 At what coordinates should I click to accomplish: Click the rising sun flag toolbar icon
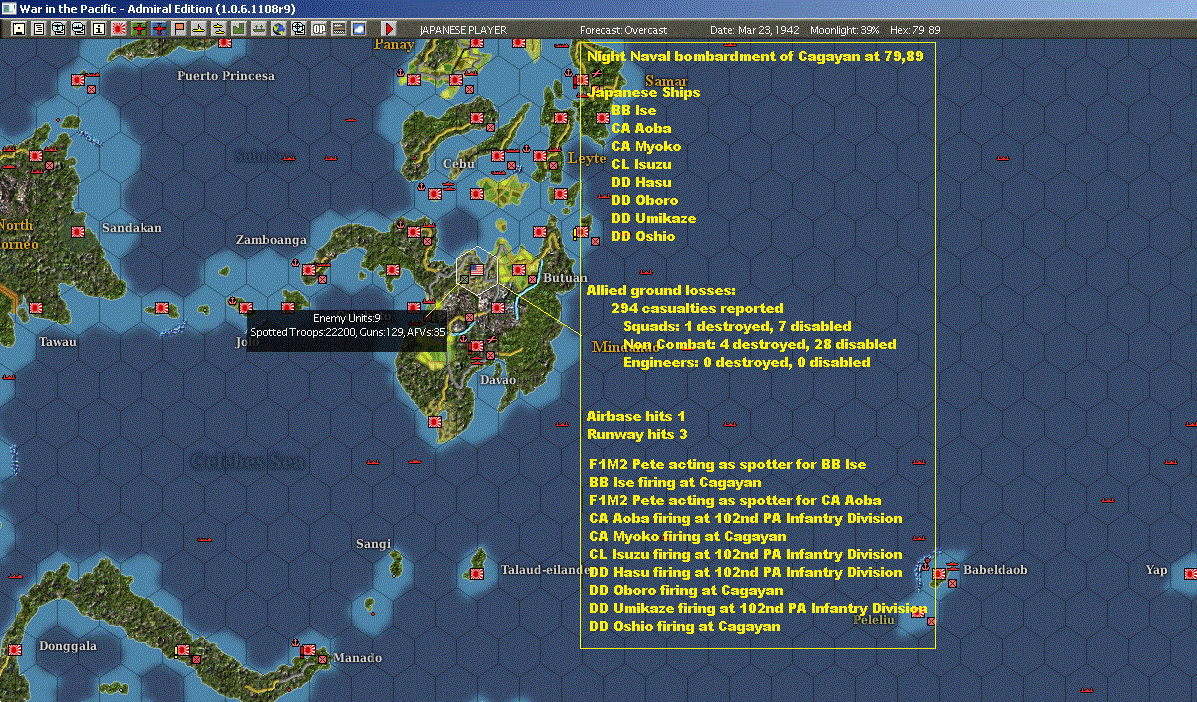point(118,29)
